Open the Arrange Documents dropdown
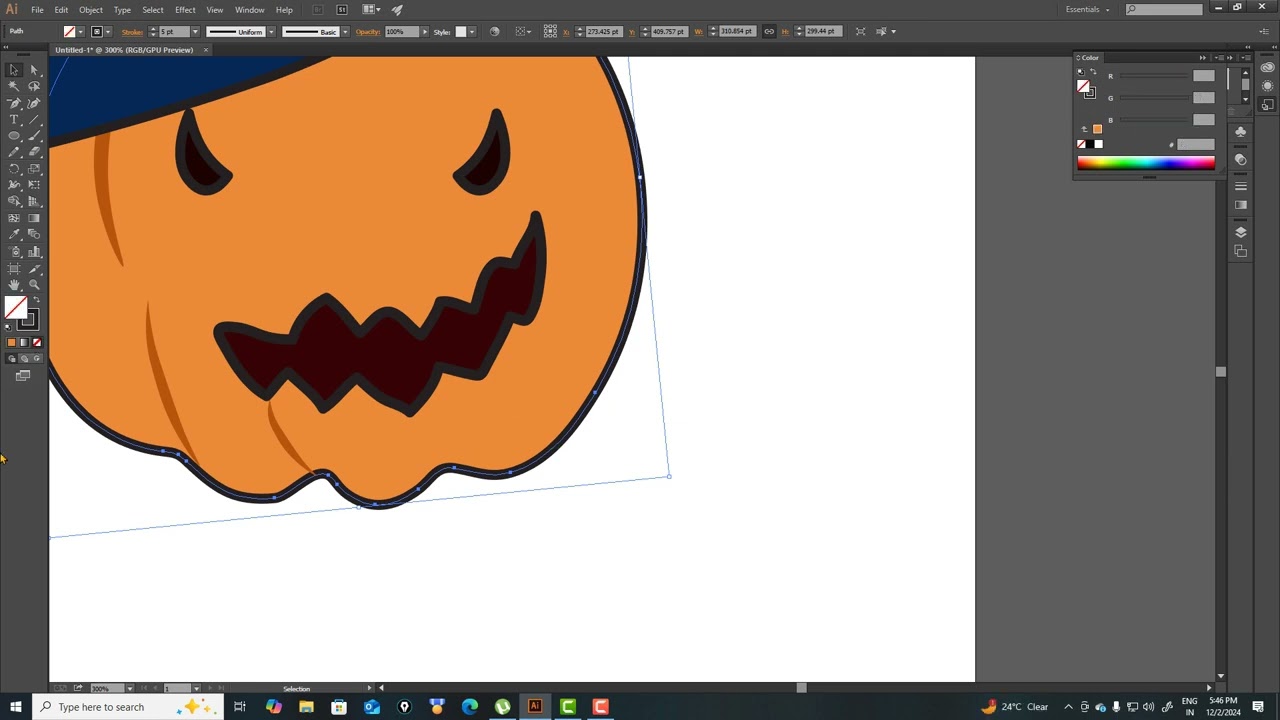The height and width of the screenshot is (720, 1280). 371,10
